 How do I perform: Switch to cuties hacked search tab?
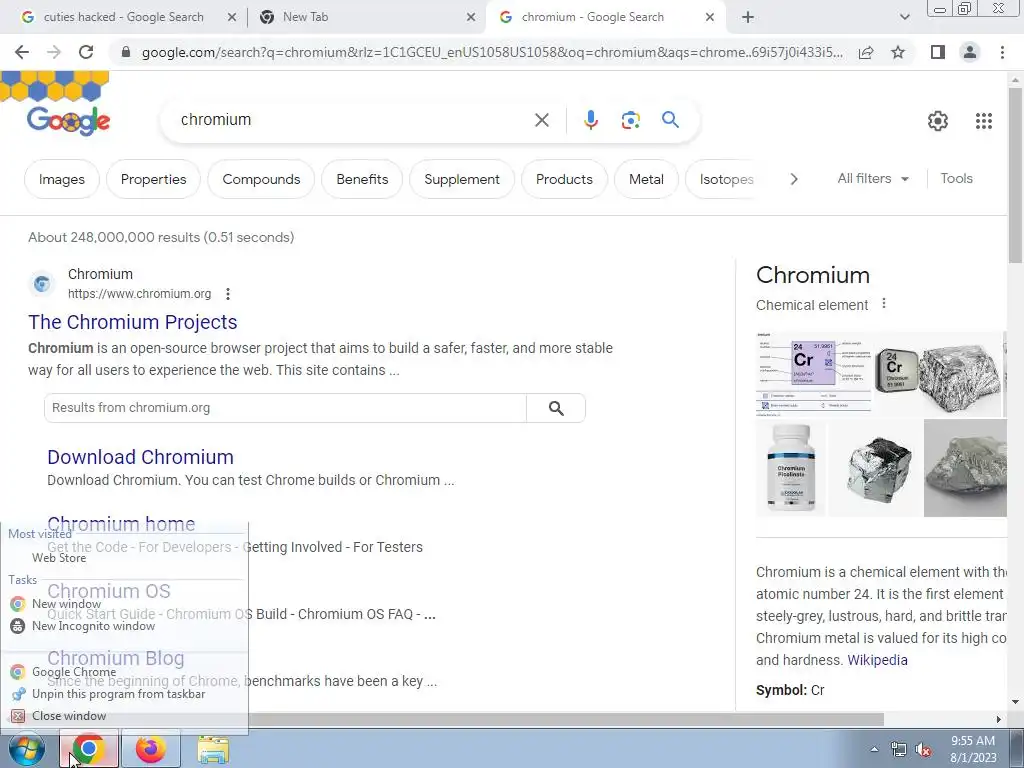pyautogui.click(x=123, y=17)
